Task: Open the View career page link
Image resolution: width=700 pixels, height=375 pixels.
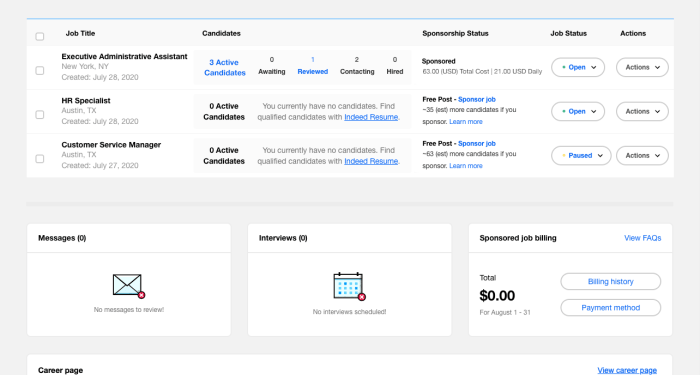Action: (x=627, y=371)
